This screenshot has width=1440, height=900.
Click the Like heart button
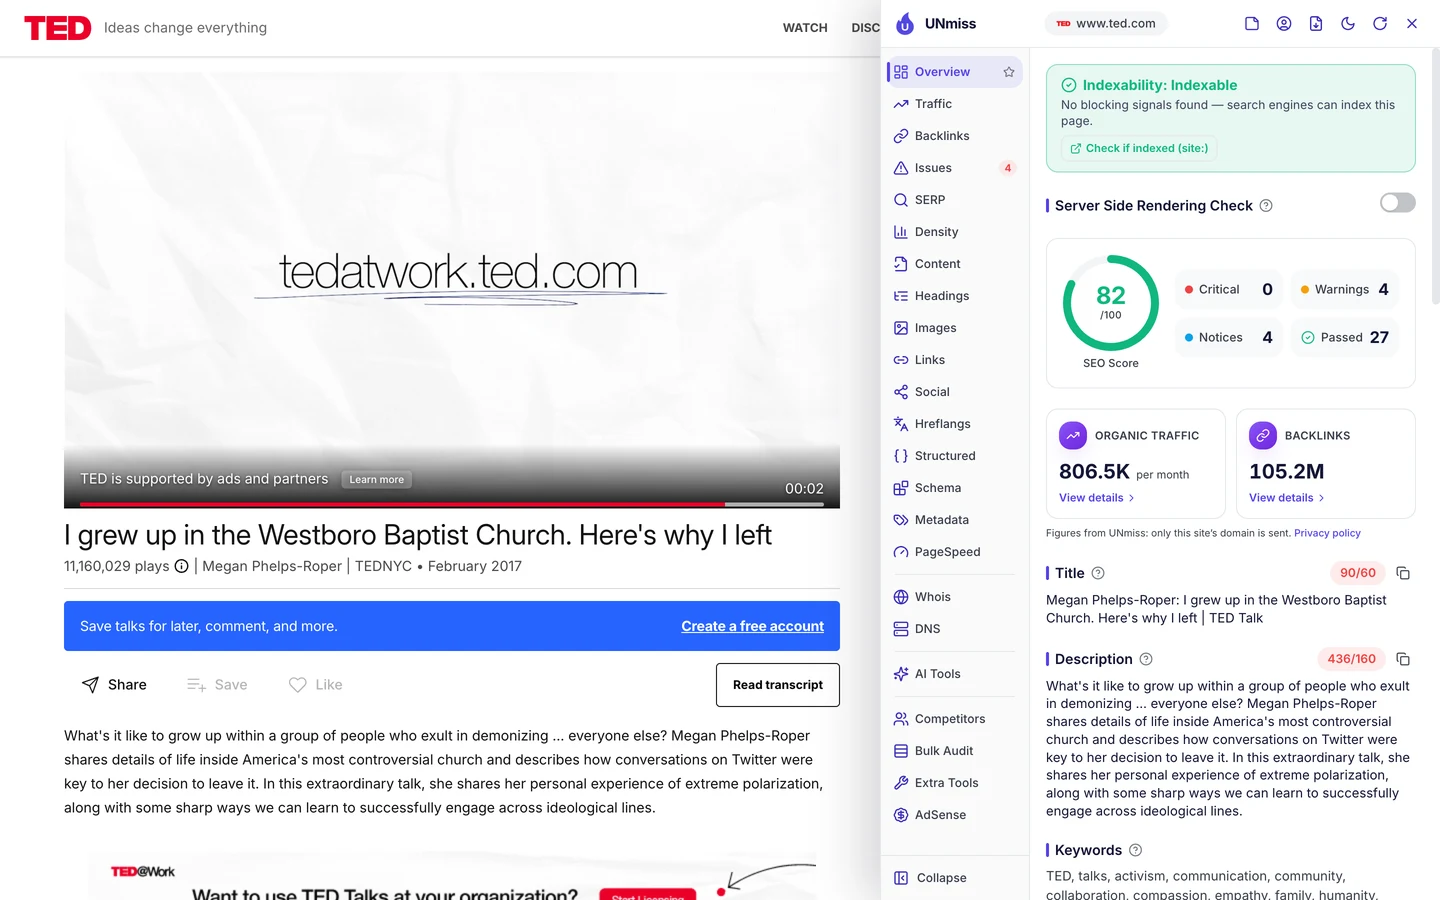tap(315, 685)
